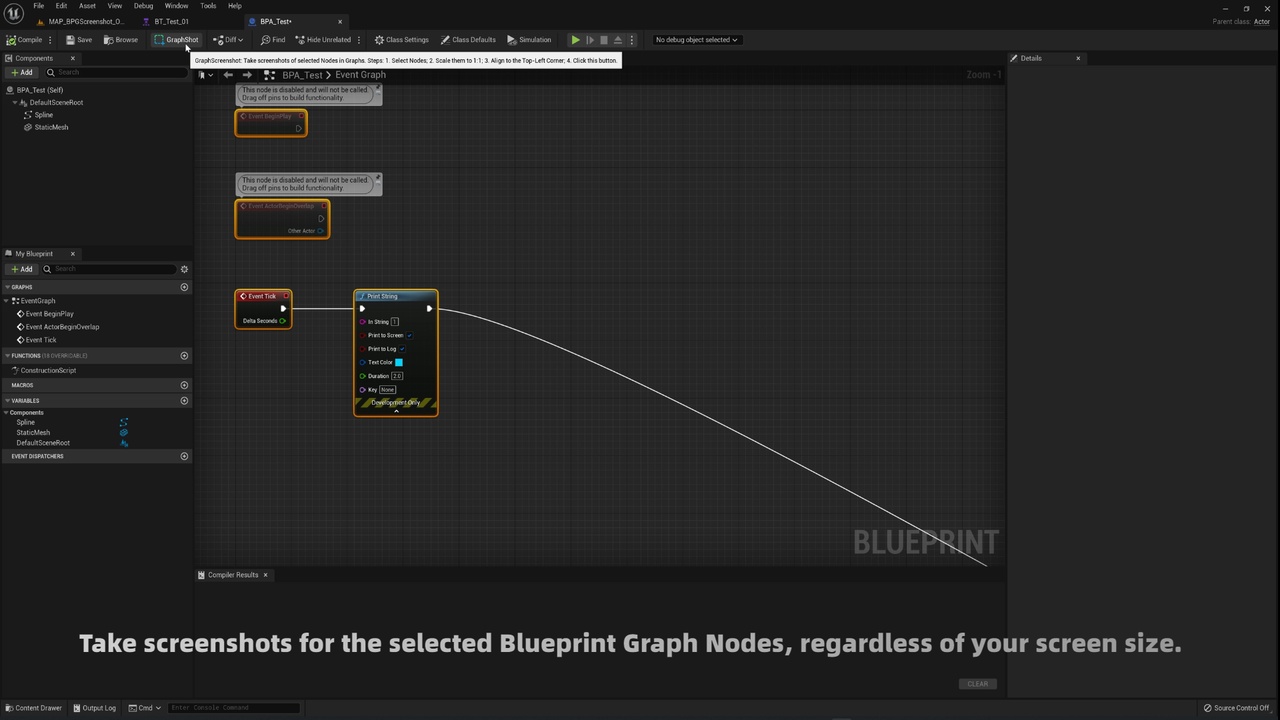Screen dimensions: 1280x720
Task: Open the Asset menu
Action: pos(88,6)
